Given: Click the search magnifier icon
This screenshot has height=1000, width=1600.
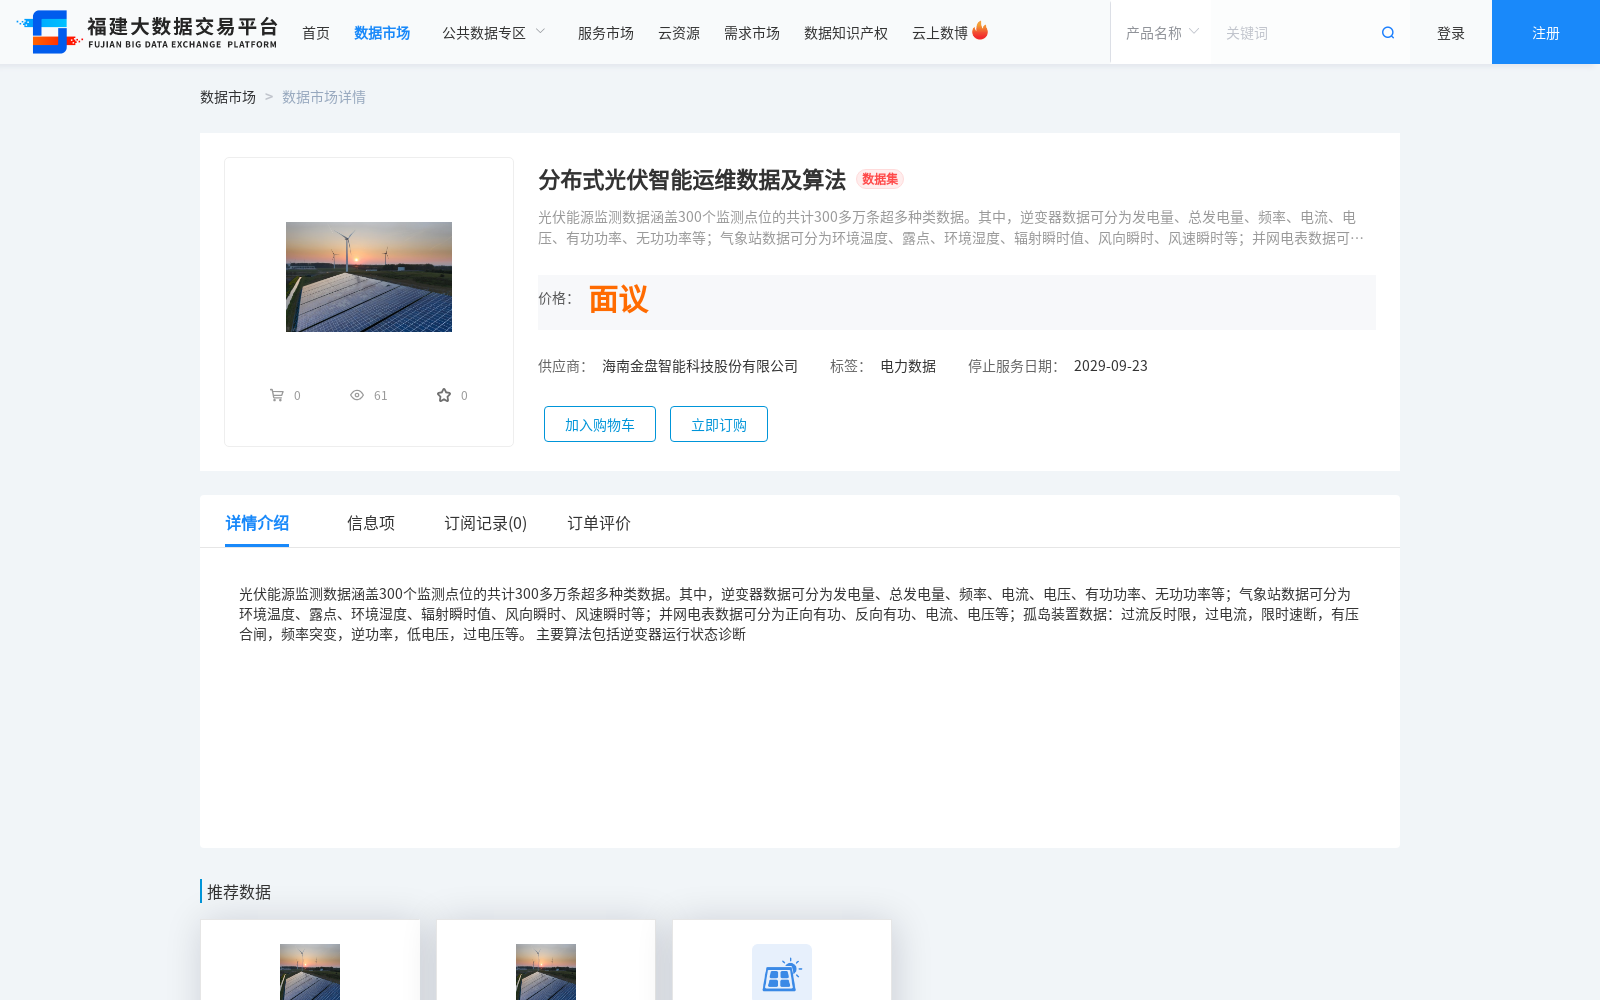Looking at the screenshot, I should point(1388,33).
